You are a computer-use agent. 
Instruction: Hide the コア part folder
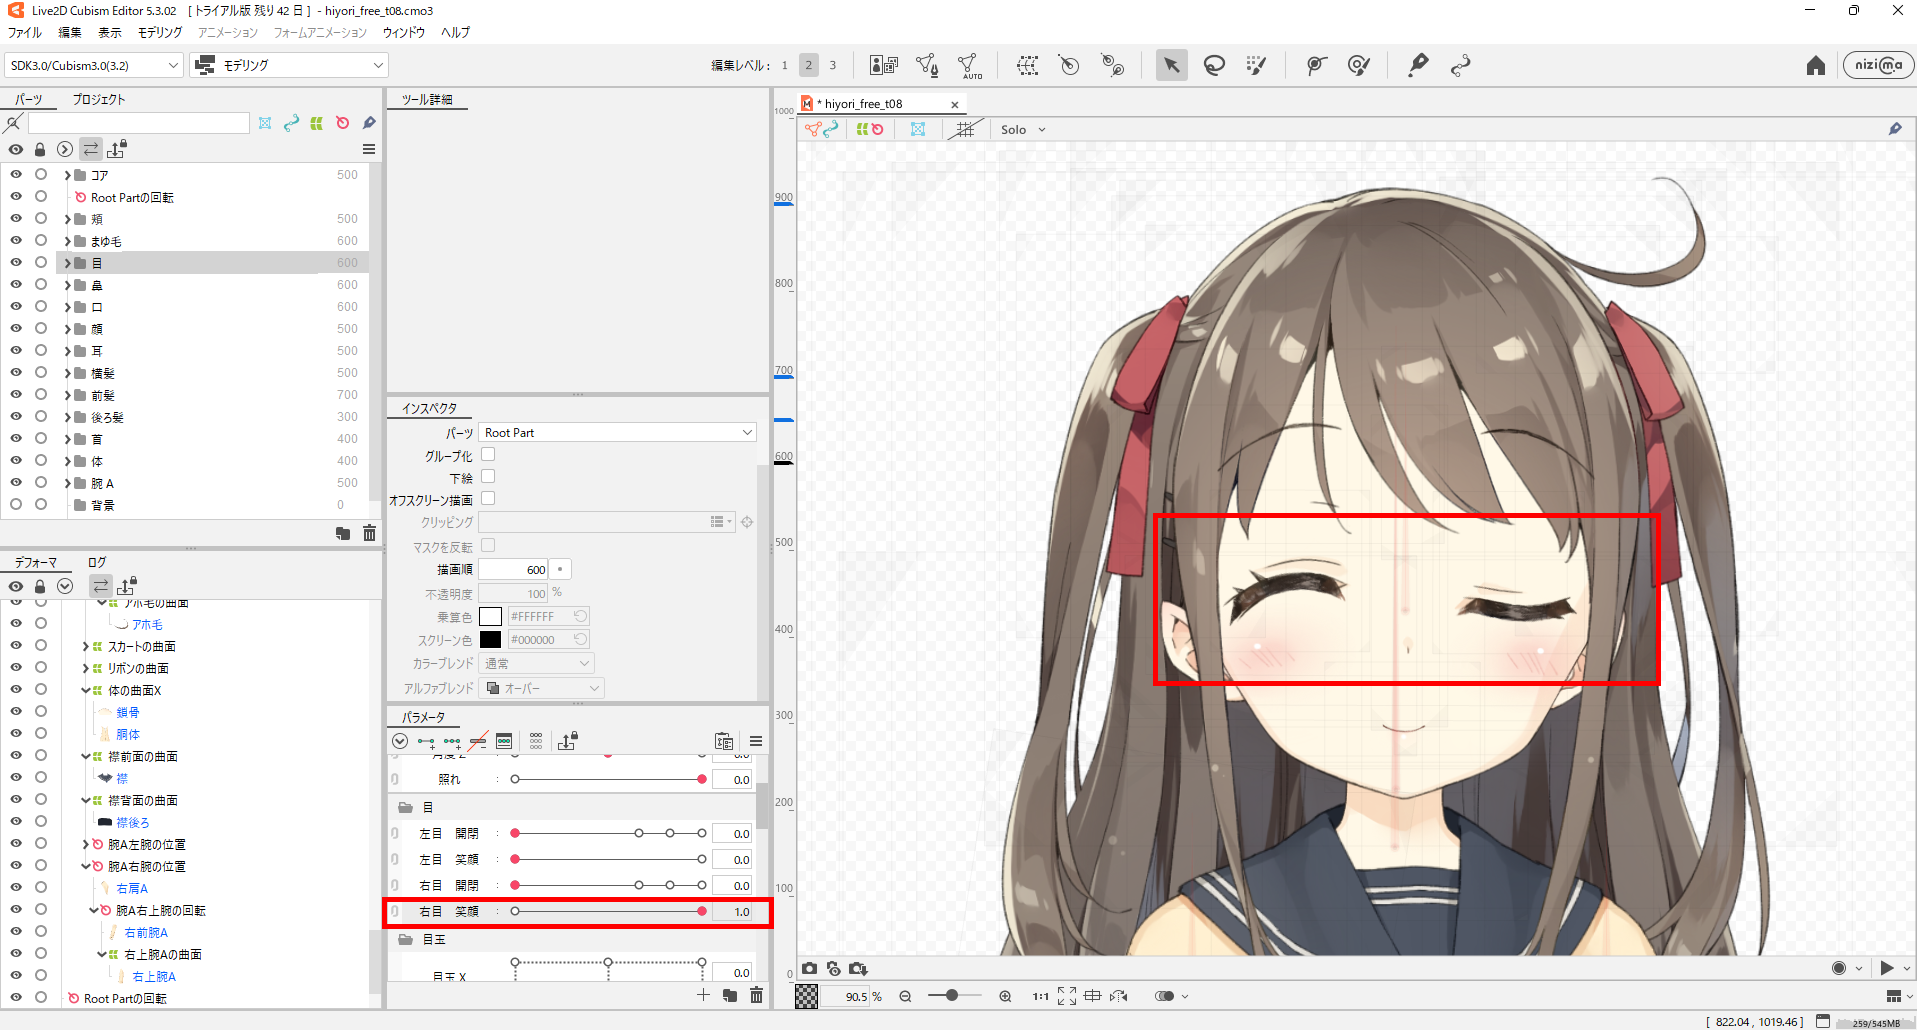coord(16,174)
